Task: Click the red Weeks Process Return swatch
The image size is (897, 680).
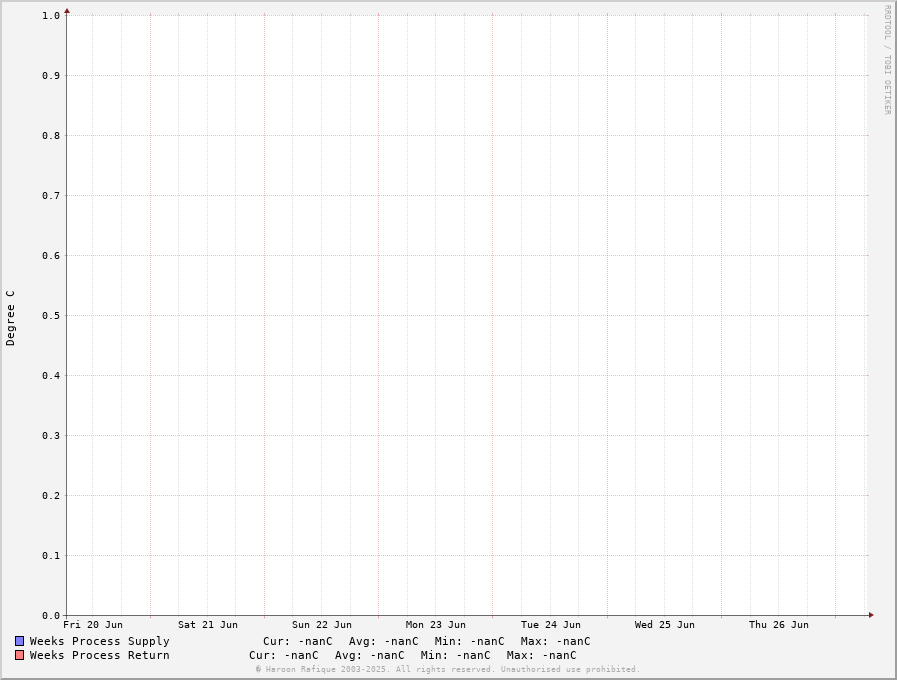Action: [x=19, y=655]
